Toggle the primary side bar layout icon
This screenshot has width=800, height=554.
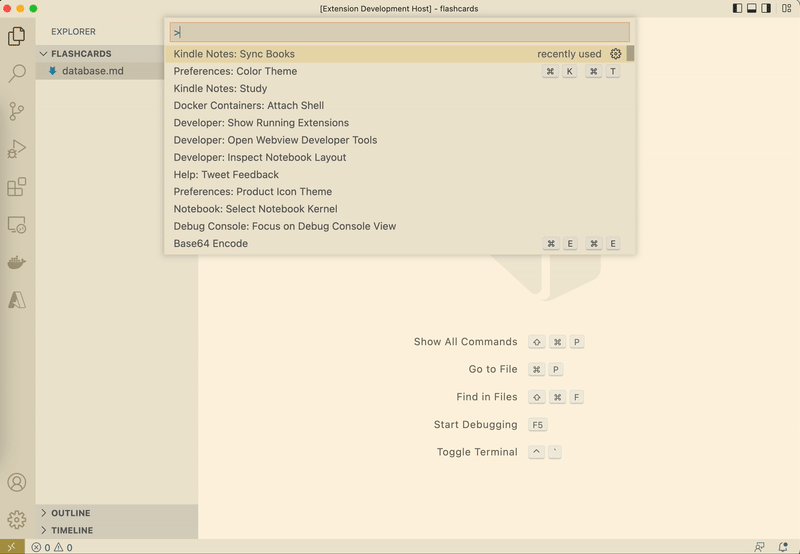pyautogui.click(x=737, y=8)
